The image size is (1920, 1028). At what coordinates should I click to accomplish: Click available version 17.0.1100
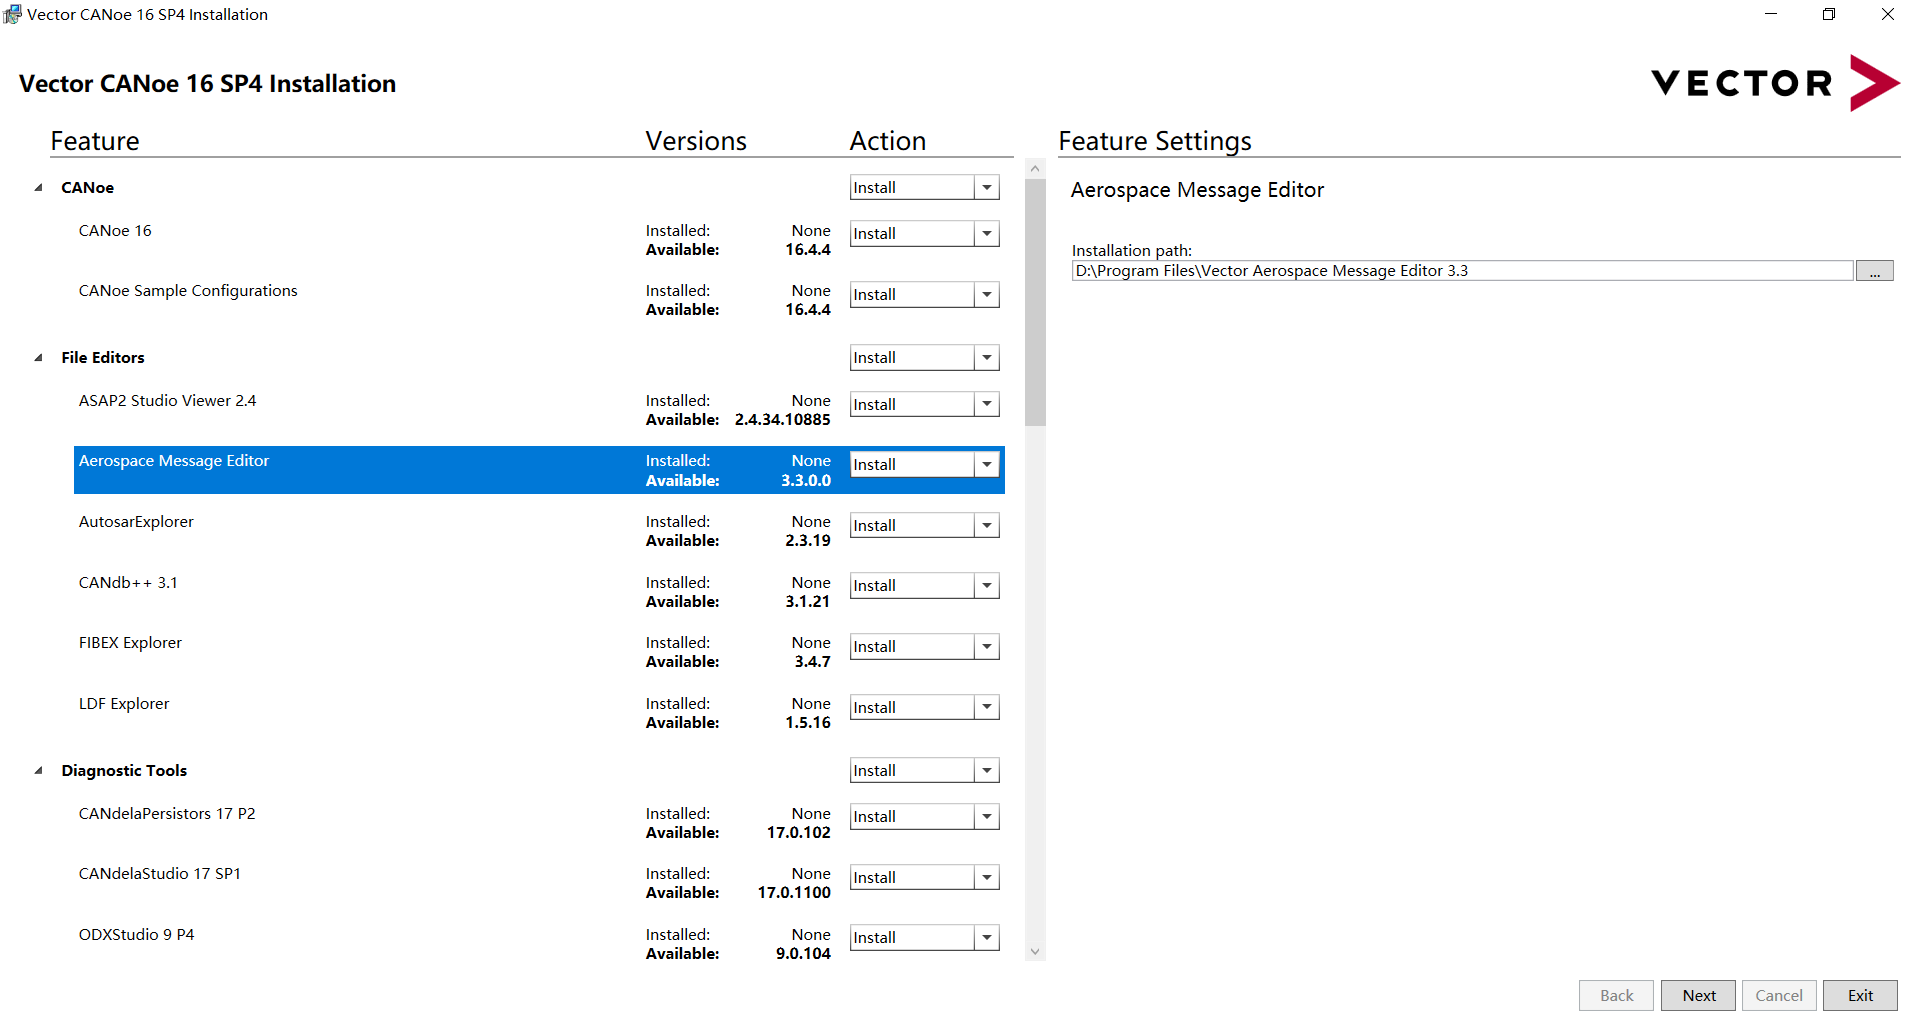click(794, 893)
